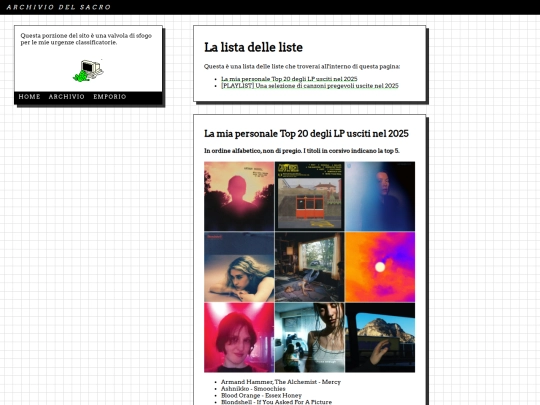This screenshot has height=405, width=540.
Task: Click the girl in tank top album cover
Action: point(310,338)
